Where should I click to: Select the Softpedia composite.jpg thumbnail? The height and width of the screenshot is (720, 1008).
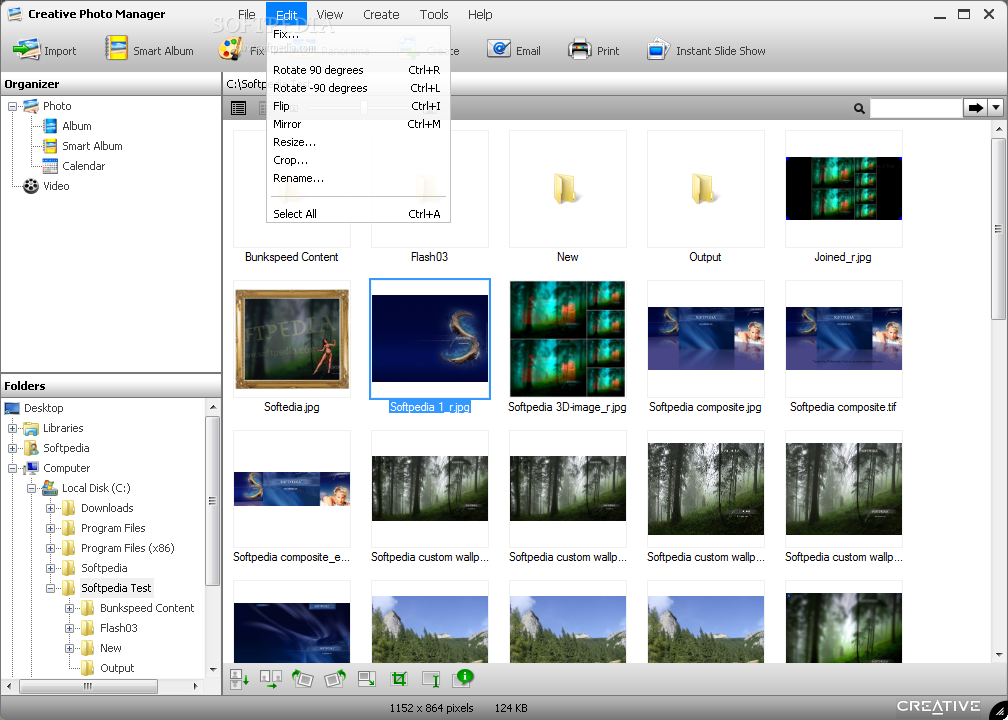click(x=705, y=339)
